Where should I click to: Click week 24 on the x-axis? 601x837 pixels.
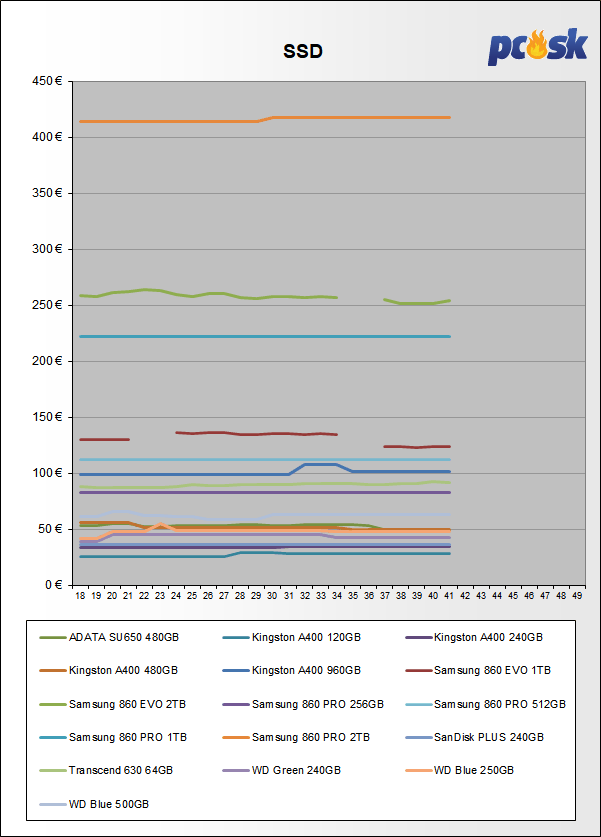pos(176,596)
